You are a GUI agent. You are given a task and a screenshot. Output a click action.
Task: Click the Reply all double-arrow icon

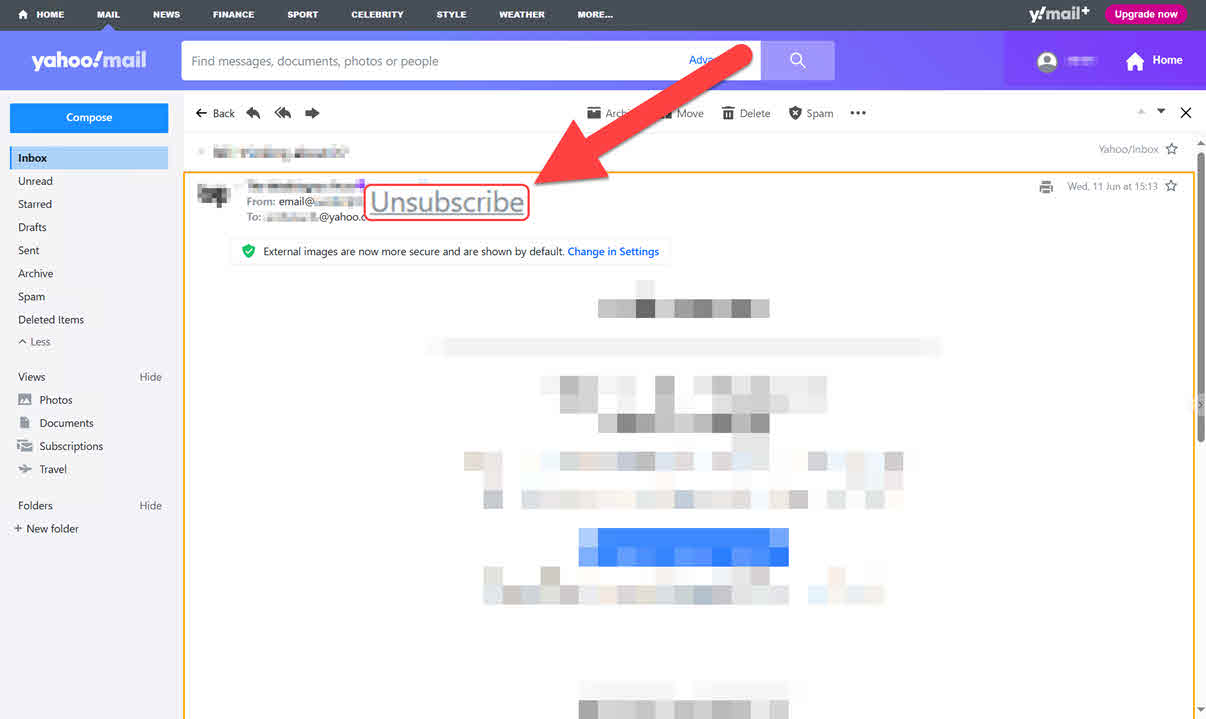pos(283,113)
